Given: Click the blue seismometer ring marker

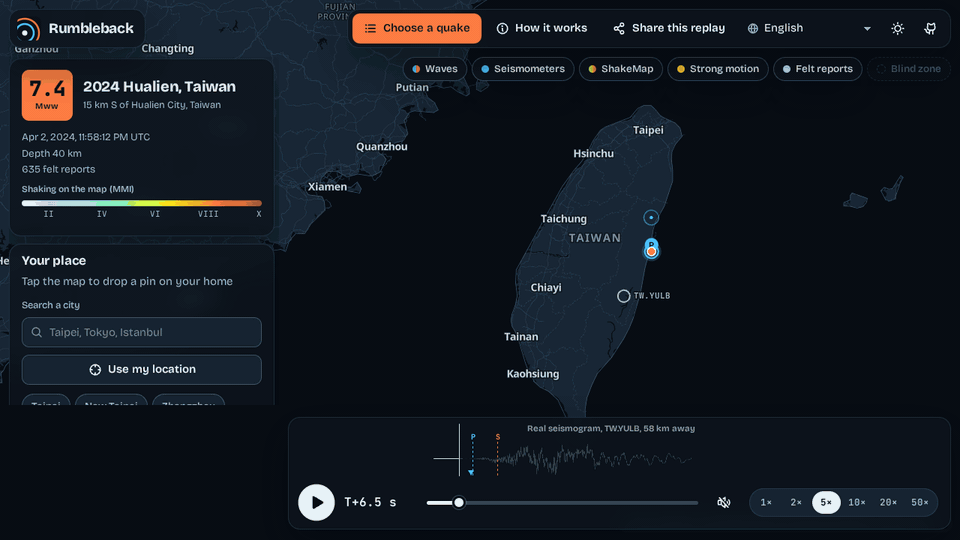Looking at the screenshot, I should coord(651,217).
